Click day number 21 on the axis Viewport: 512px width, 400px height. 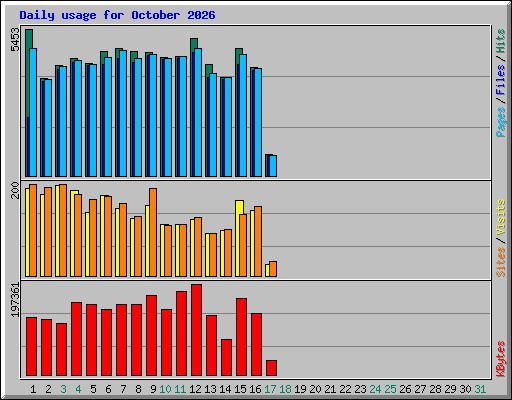(x=330, y=389)
